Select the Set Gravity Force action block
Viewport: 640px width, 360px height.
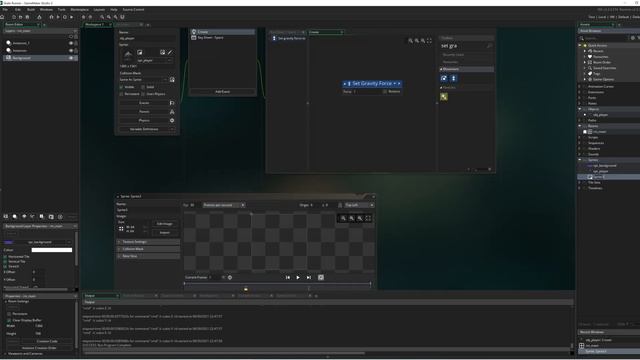pyautogui.click(x=372, y=84)
